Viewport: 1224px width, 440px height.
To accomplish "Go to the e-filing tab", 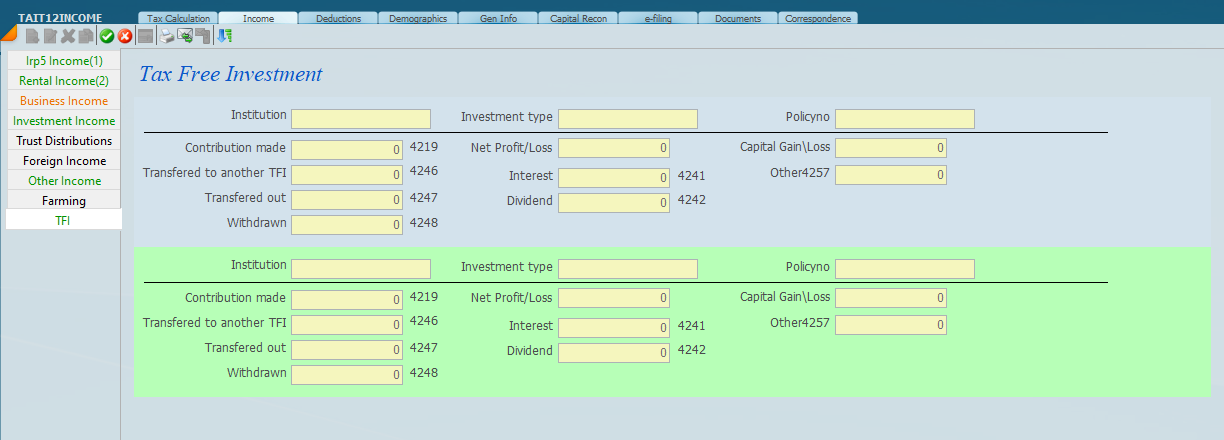I will (x=658, y=18).
